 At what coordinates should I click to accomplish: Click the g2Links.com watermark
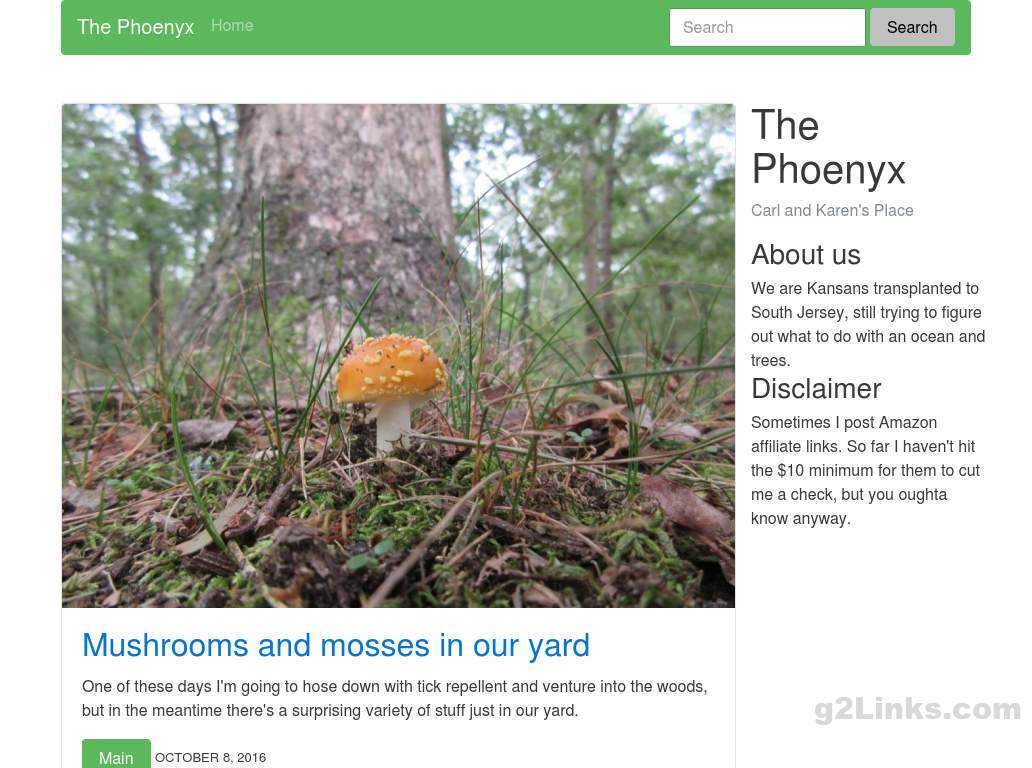coord(917,709)
